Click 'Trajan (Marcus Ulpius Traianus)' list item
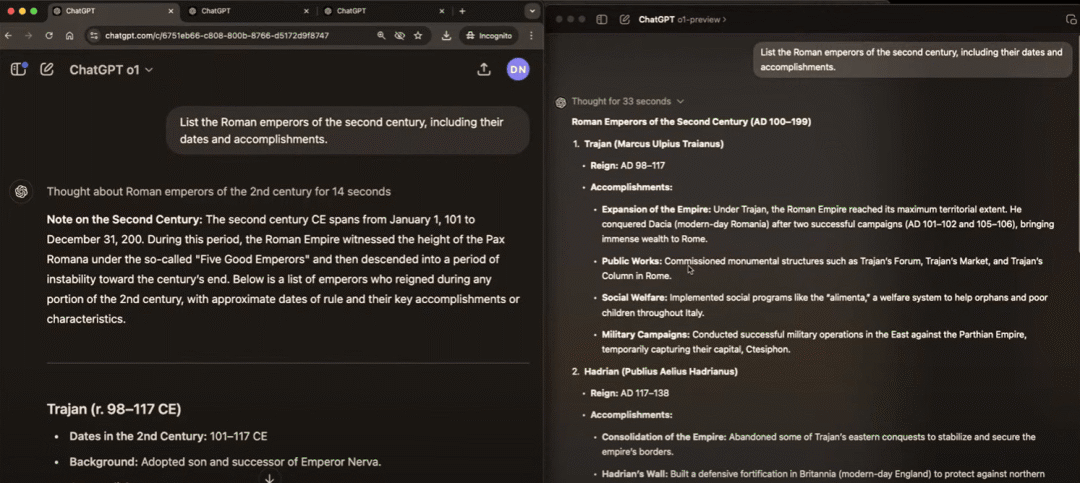 point(654,144)
